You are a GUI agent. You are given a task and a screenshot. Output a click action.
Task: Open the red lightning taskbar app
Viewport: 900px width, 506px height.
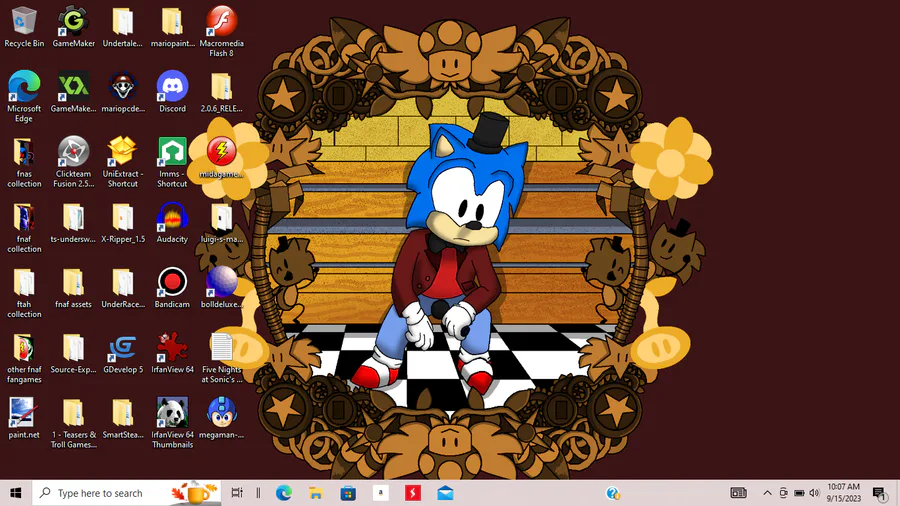(413, 493)
